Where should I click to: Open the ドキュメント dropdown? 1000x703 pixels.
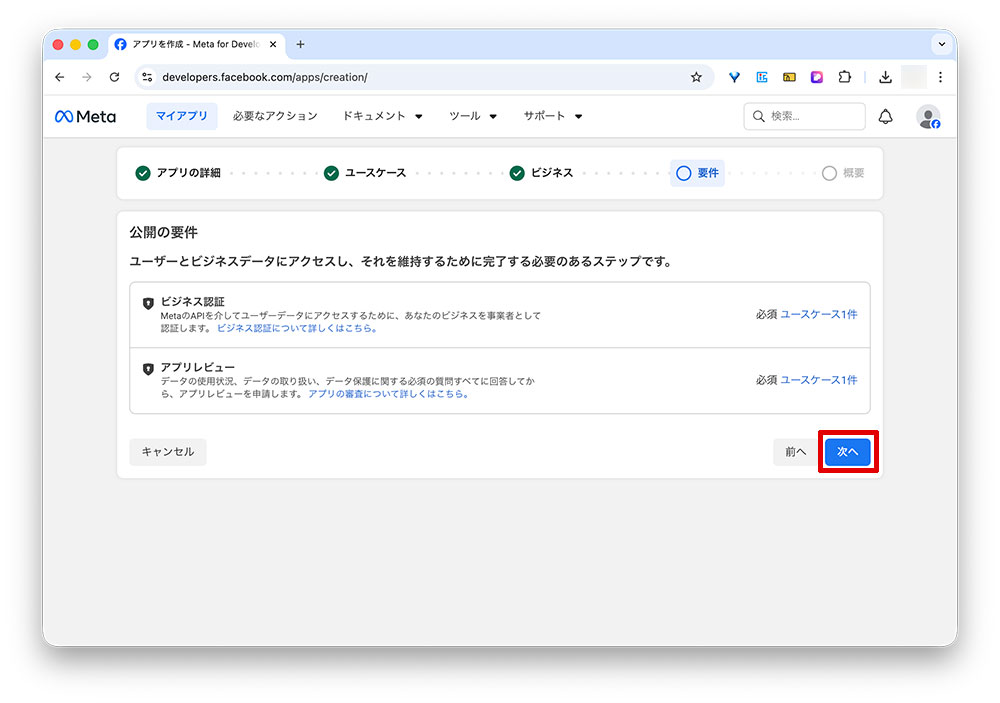click(x=381, y=116)
